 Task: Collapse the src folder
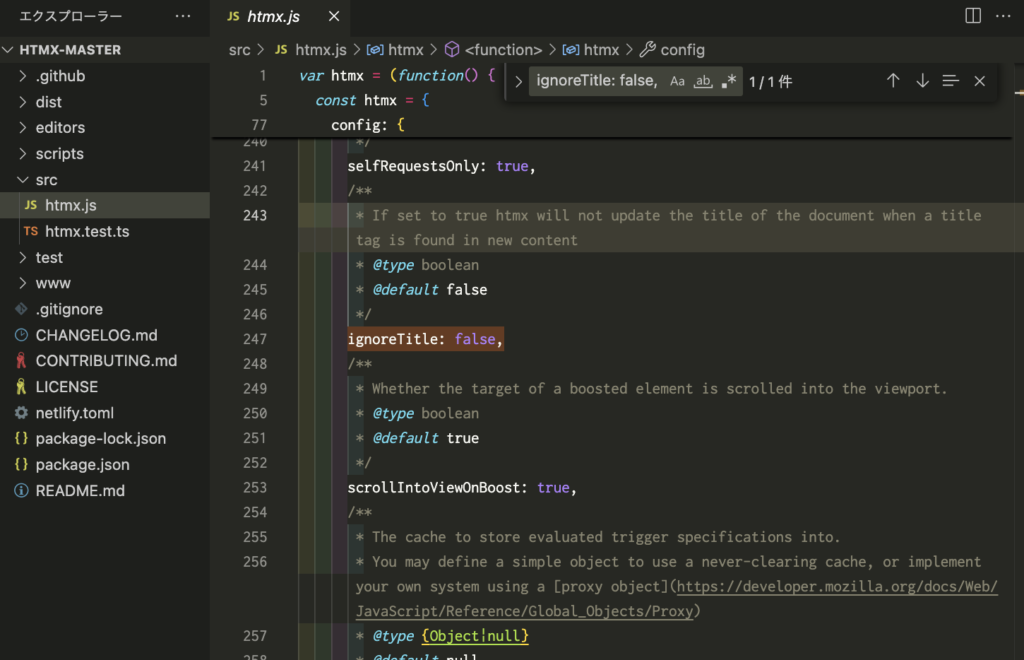coord(46,180)
